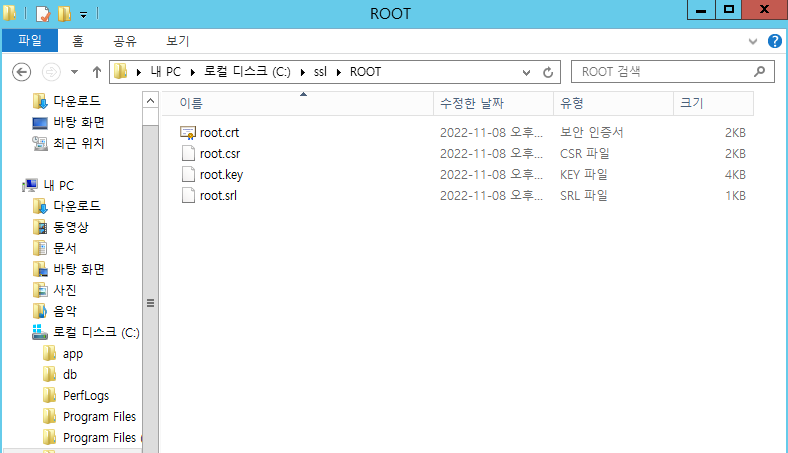Viewport: 788px width, 453px height.
Task: Select the 4KB size cell
Action: pyautogui.click(x=735, y=174)
